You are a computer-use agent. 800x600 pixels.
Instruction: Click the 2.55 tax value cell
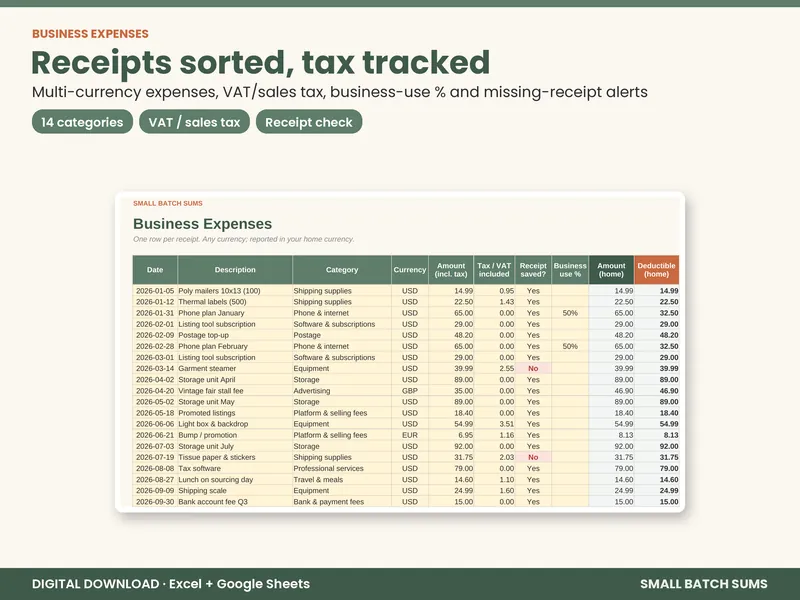(x=494, y=368)
